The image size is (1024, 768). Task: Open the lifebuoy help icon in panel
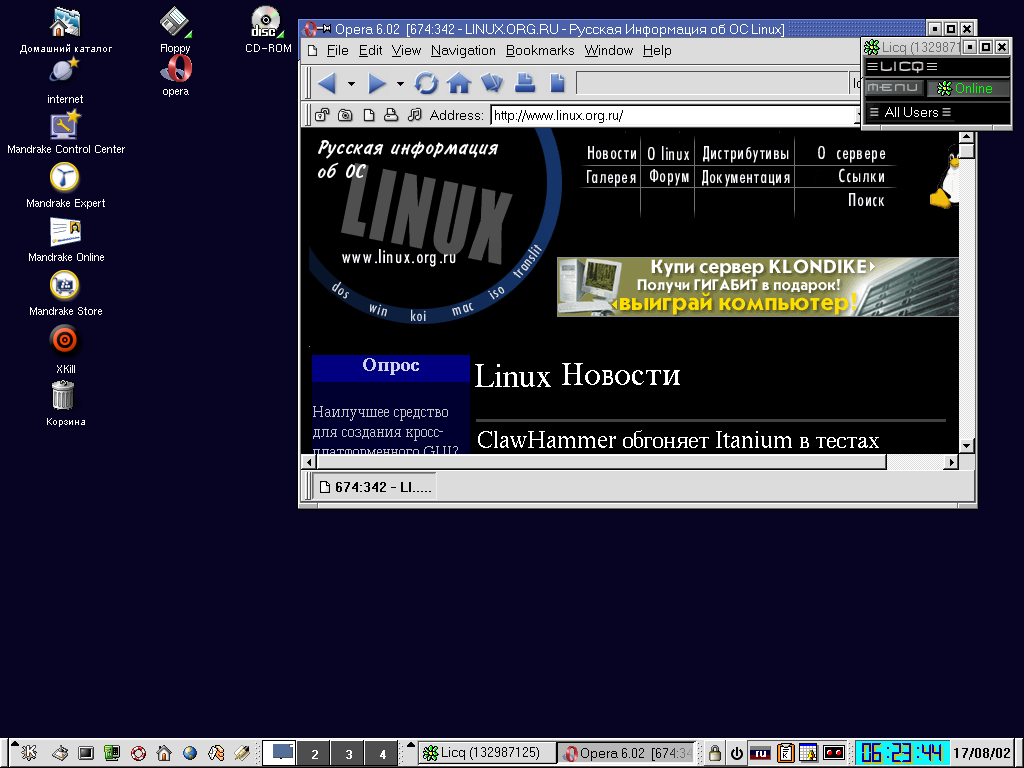tap(138, 753)
